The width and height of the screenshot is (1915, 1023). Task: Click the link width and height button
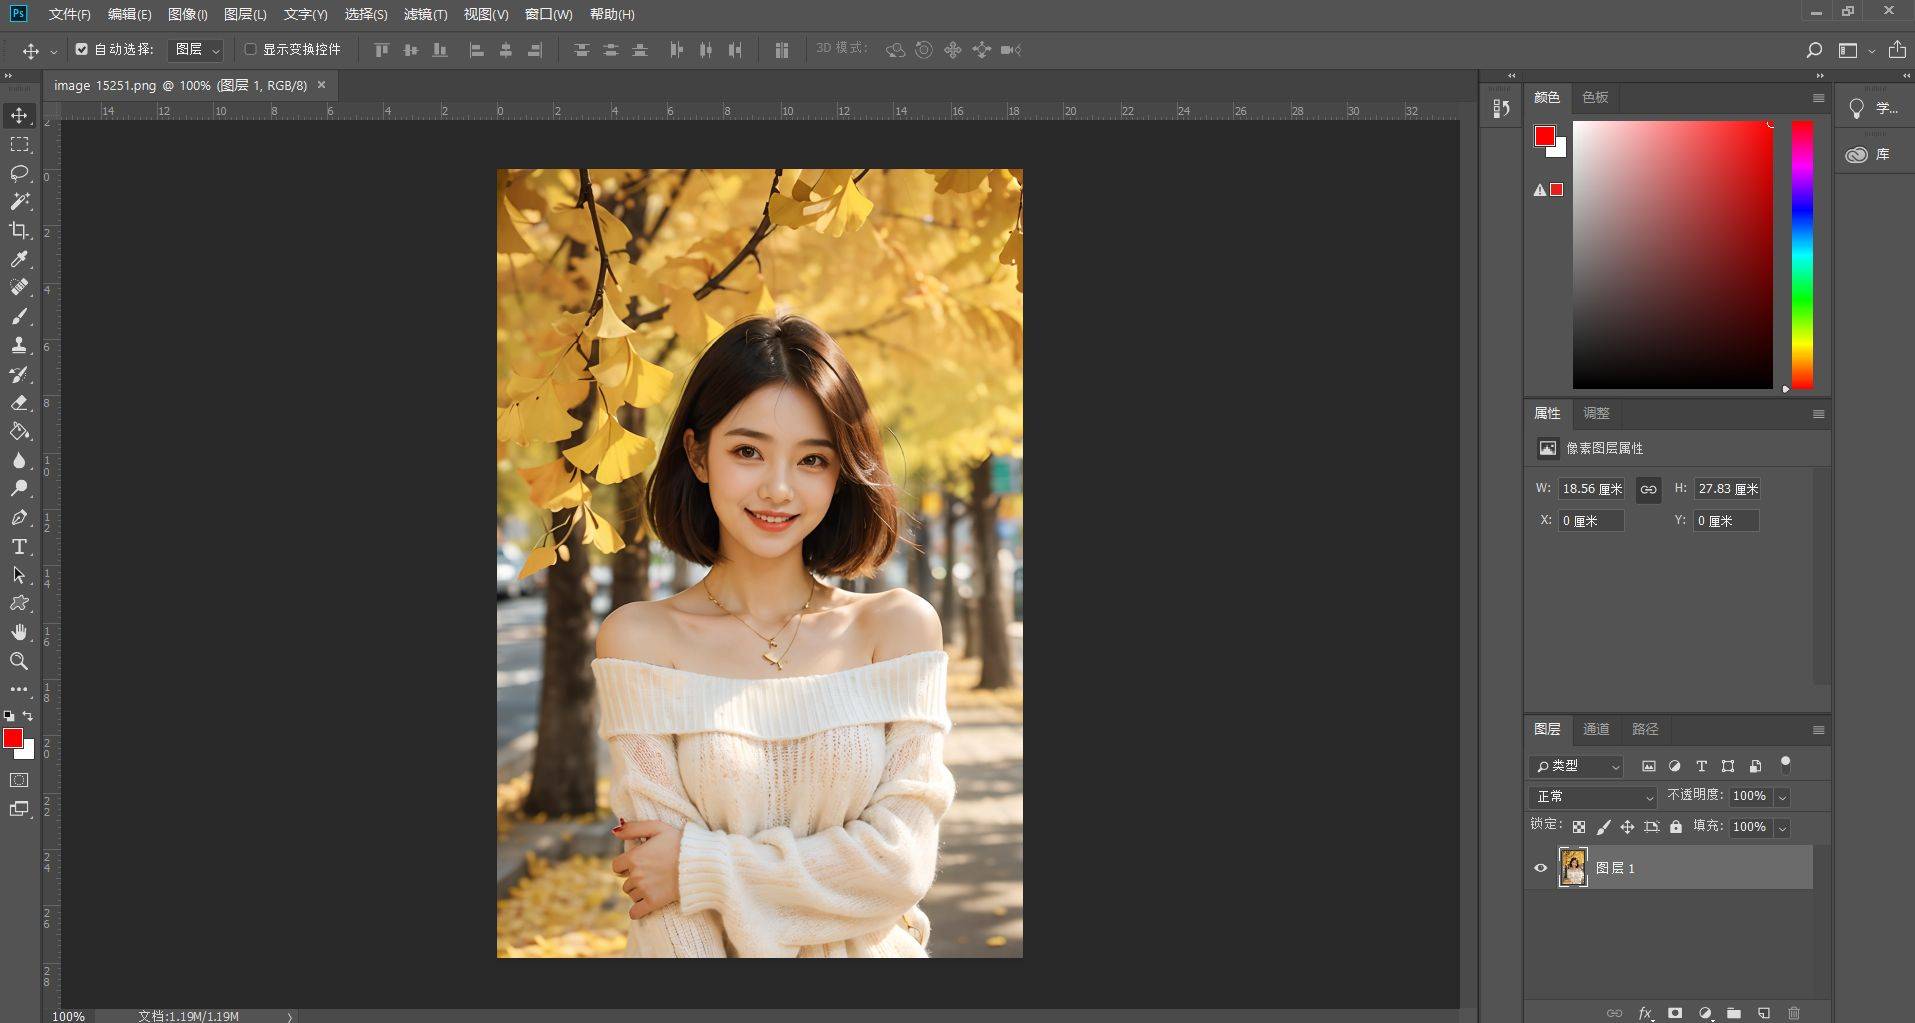click(1648, 489)
